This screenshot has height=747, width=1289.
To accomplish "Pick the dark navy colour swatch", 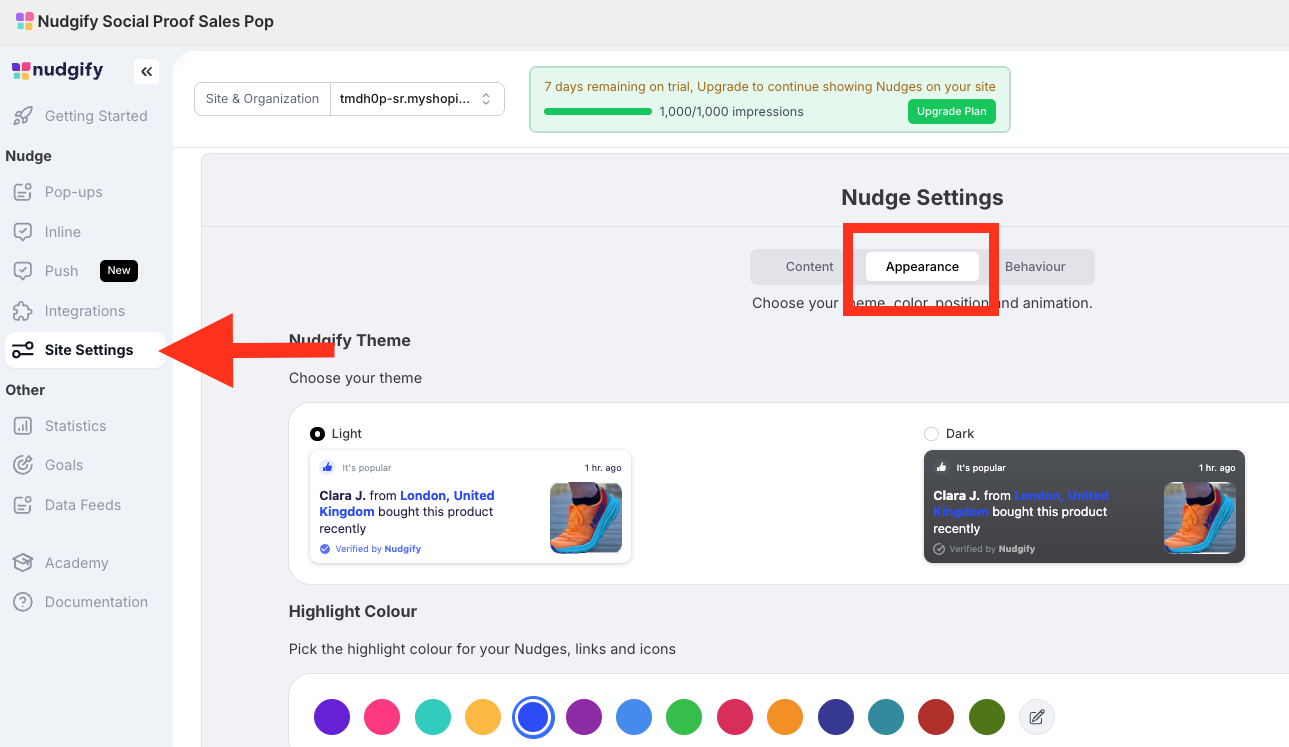I will [836, 717].
